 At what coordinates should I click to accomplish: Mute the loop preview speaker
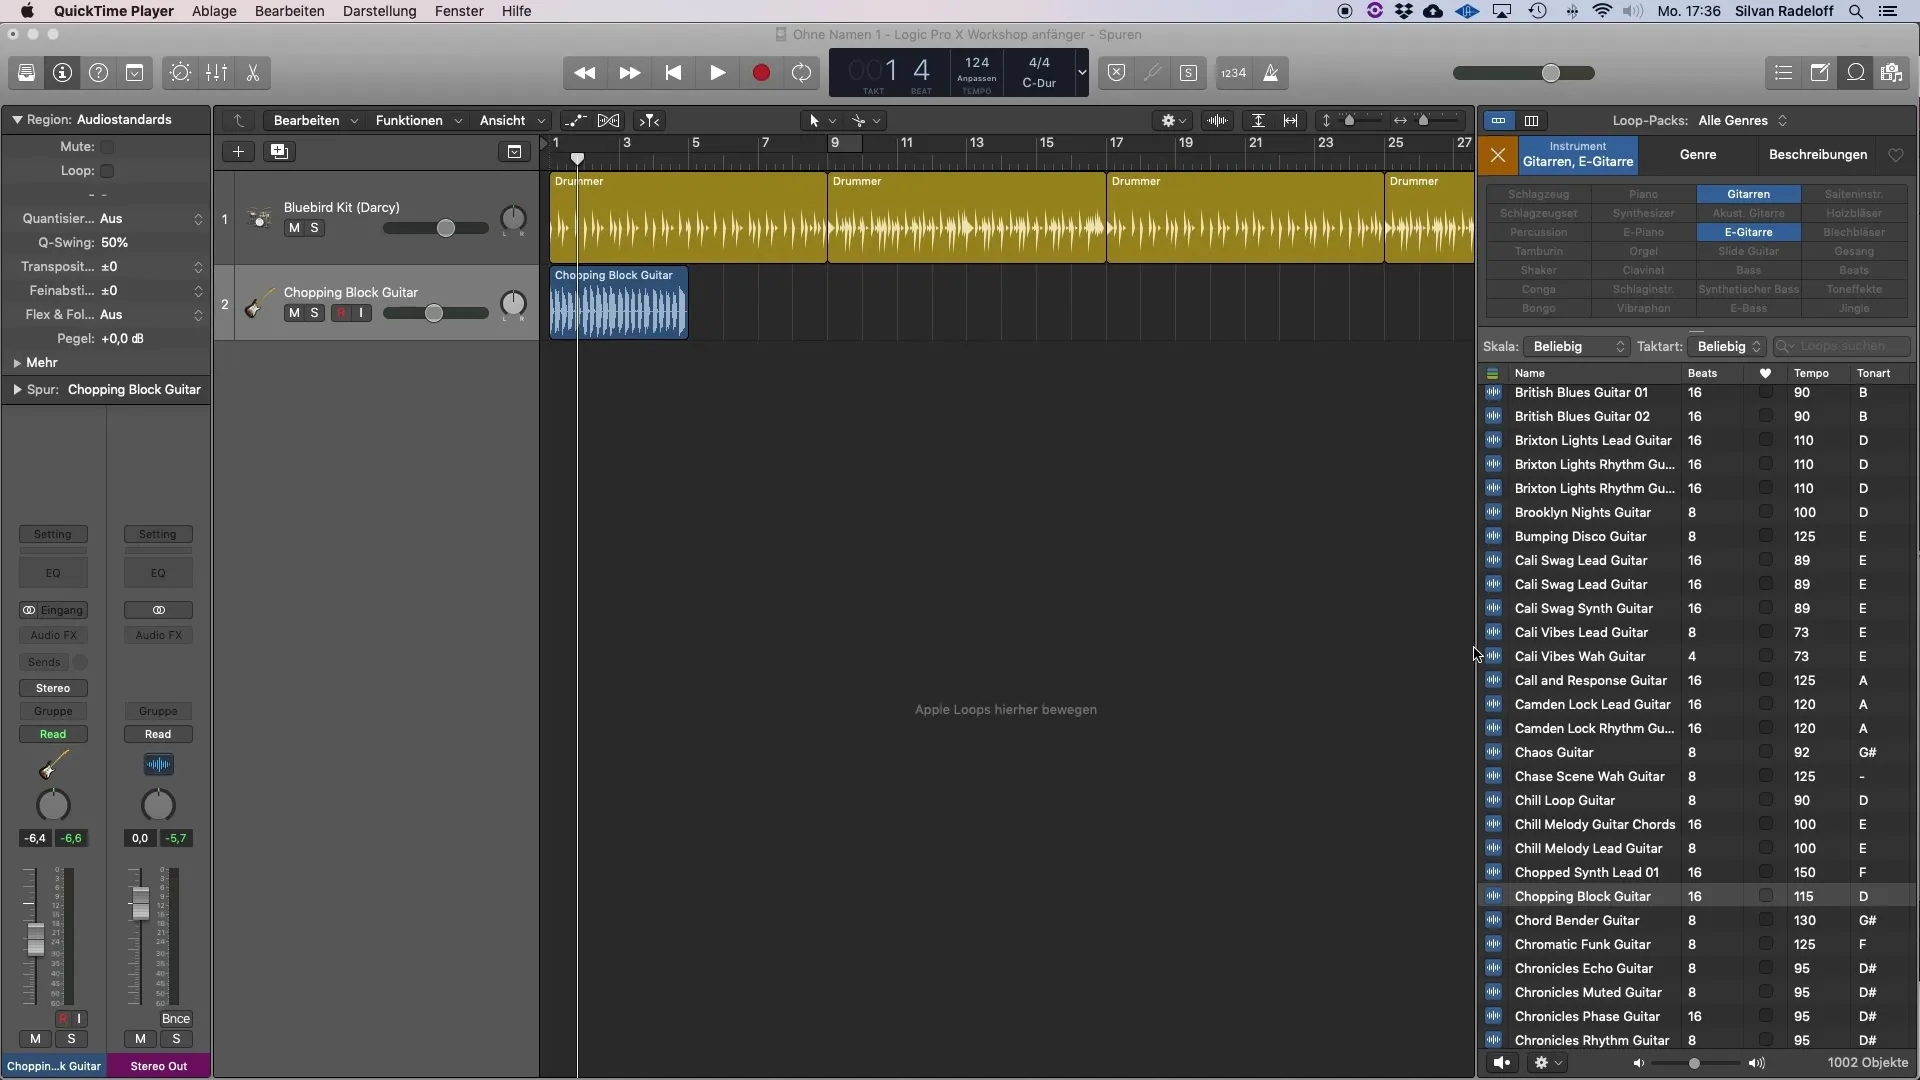pyautogui.click(x=1502, y=1063)
